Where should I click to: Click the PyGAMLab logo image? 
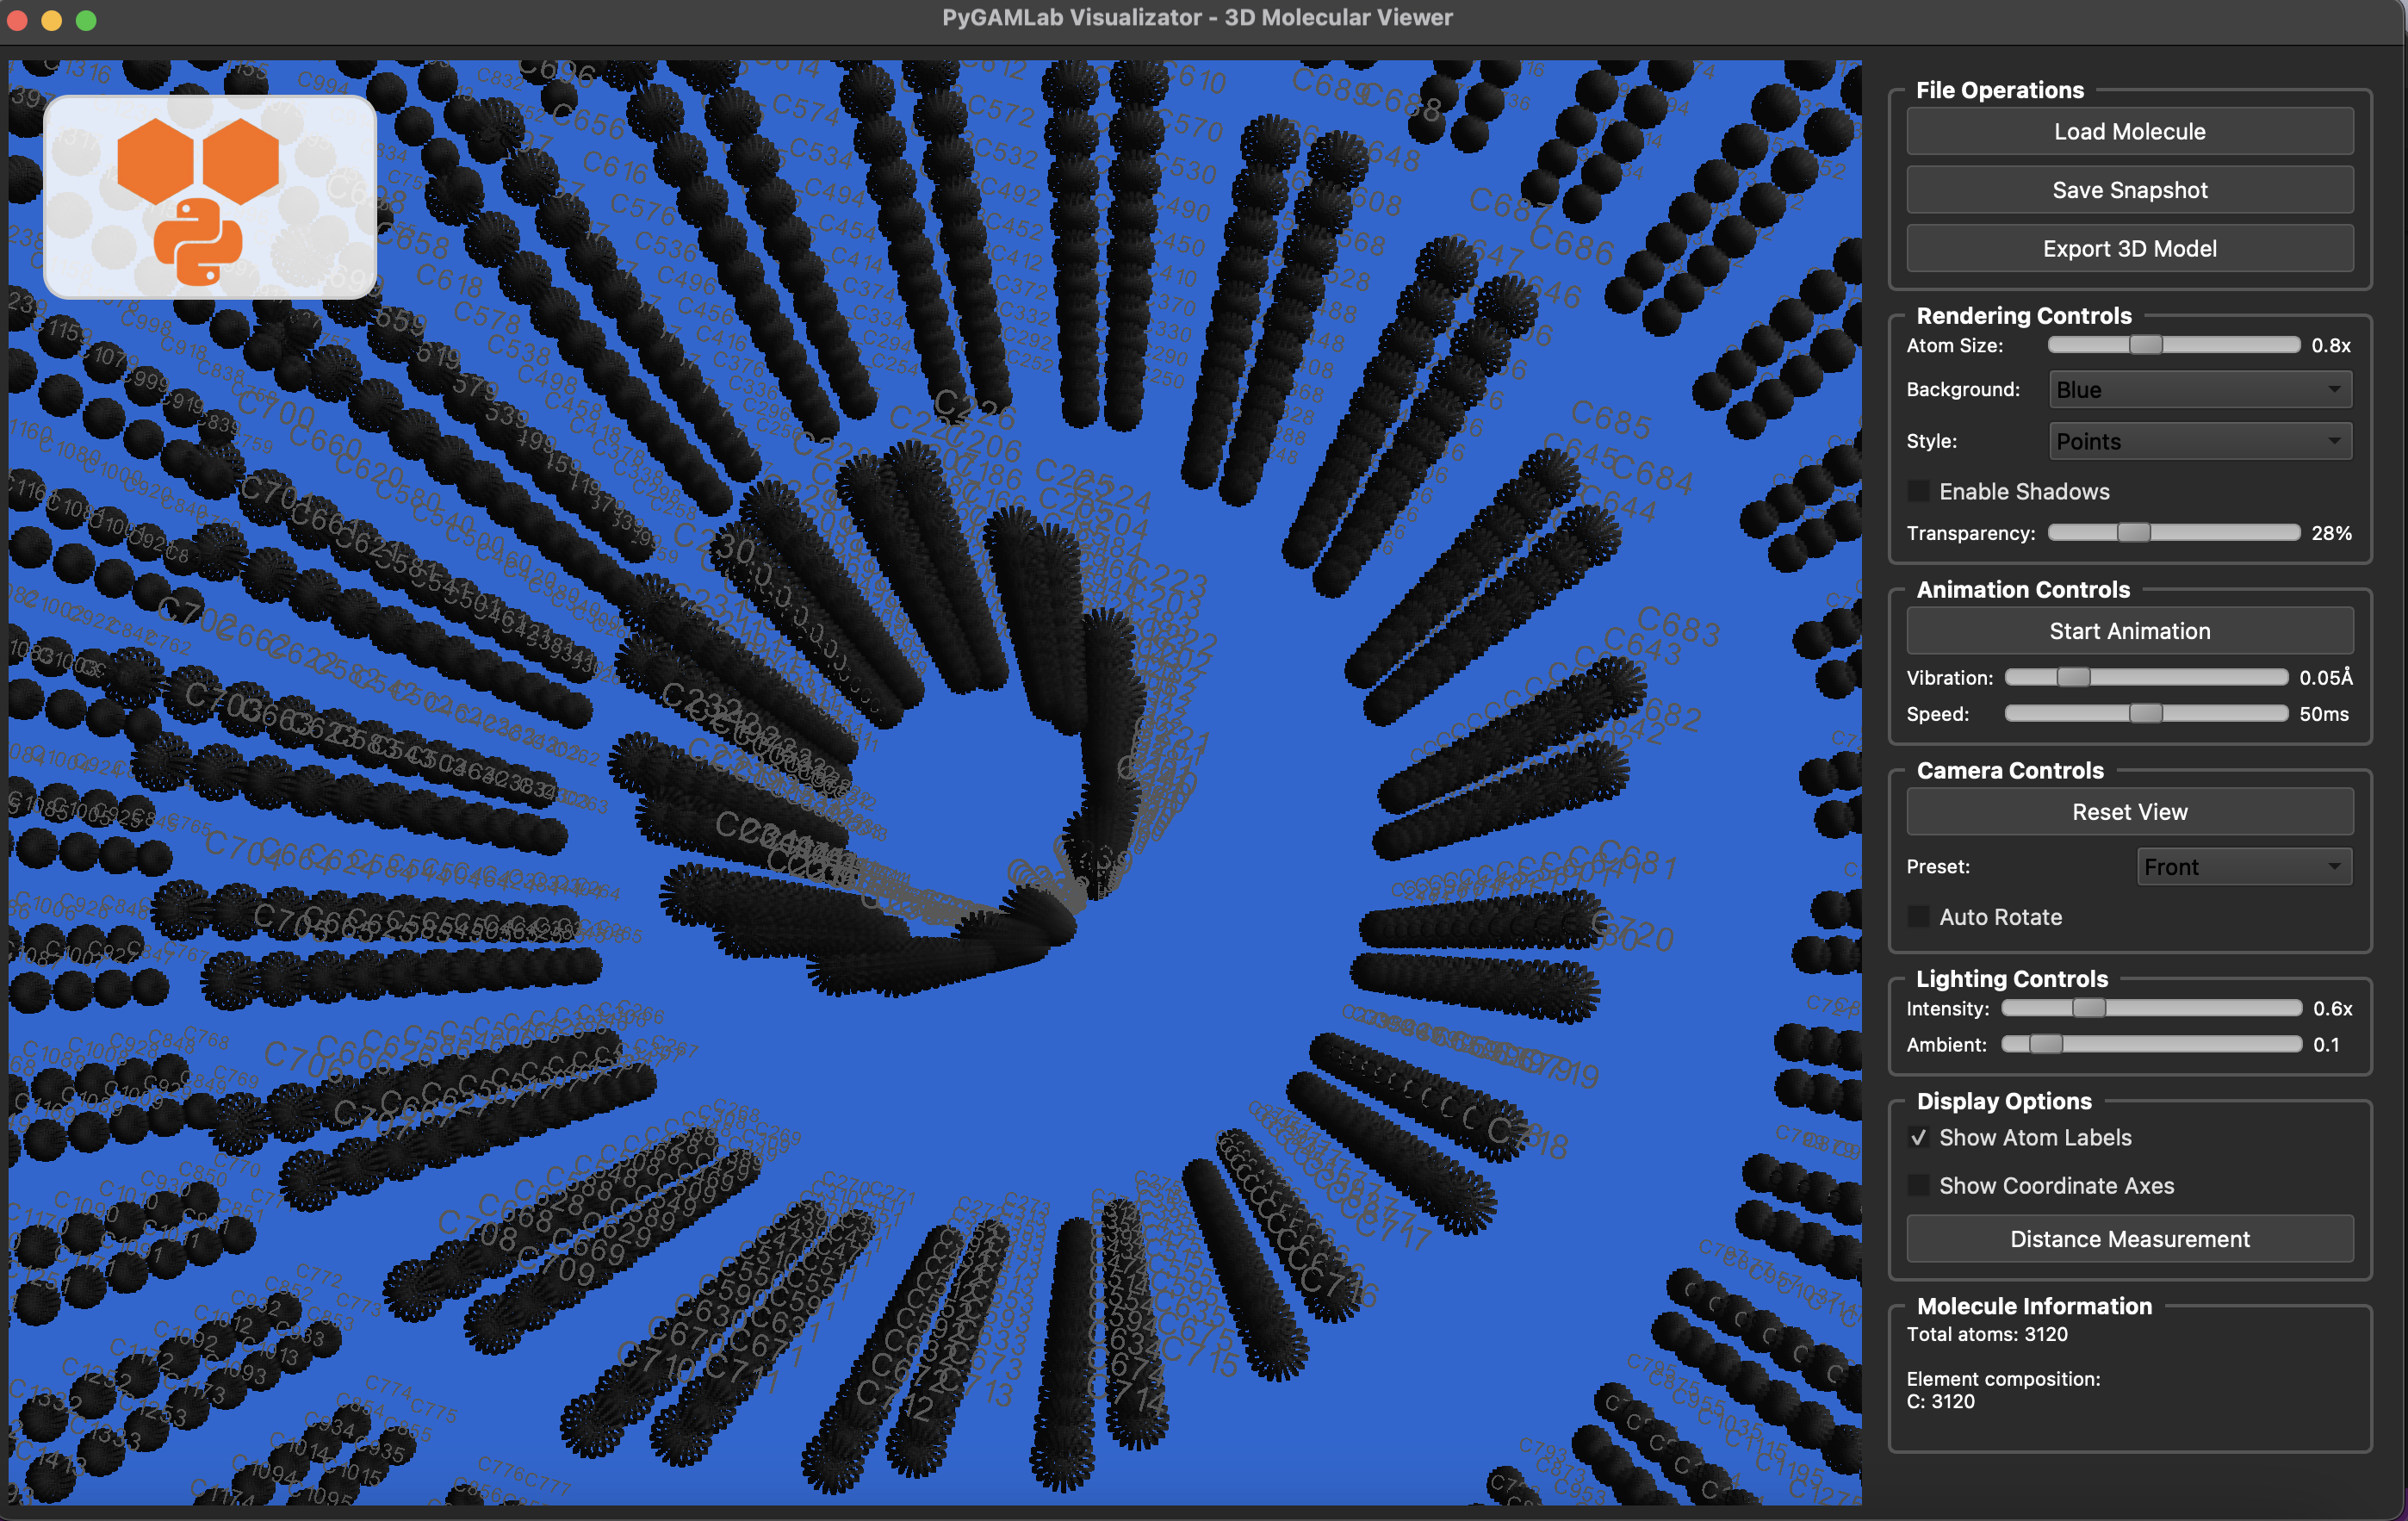210,197
